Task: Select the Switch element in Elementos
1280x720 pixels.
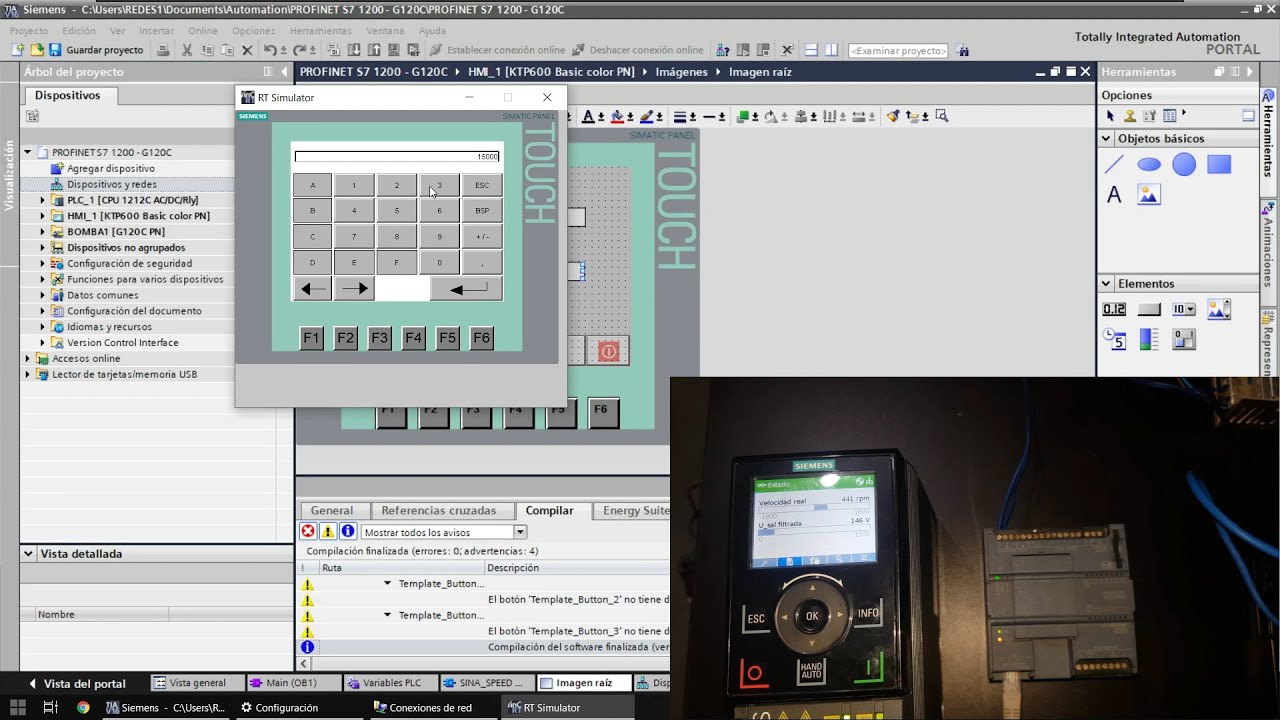Action: (1184, 340)
